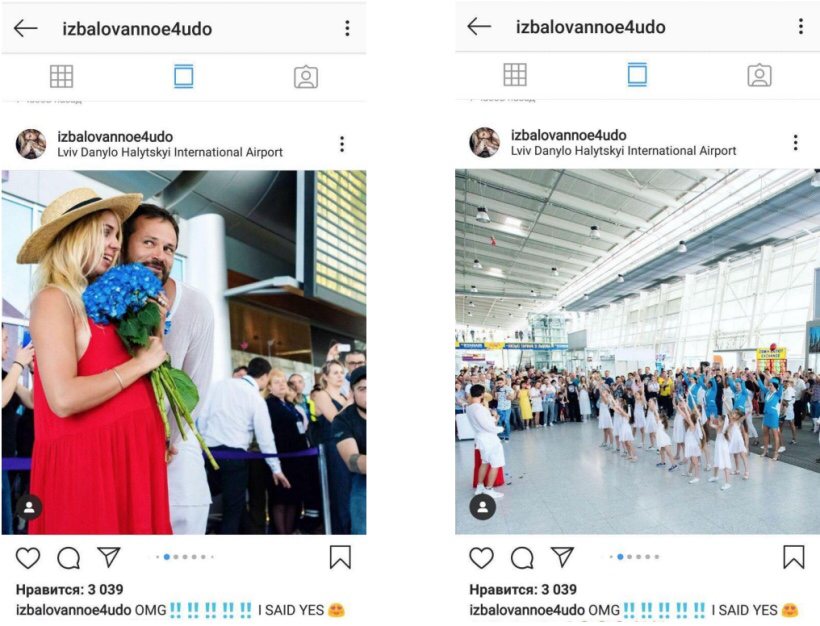
Task: Share the left post via paper plane icon
Action: click(109, 557)
